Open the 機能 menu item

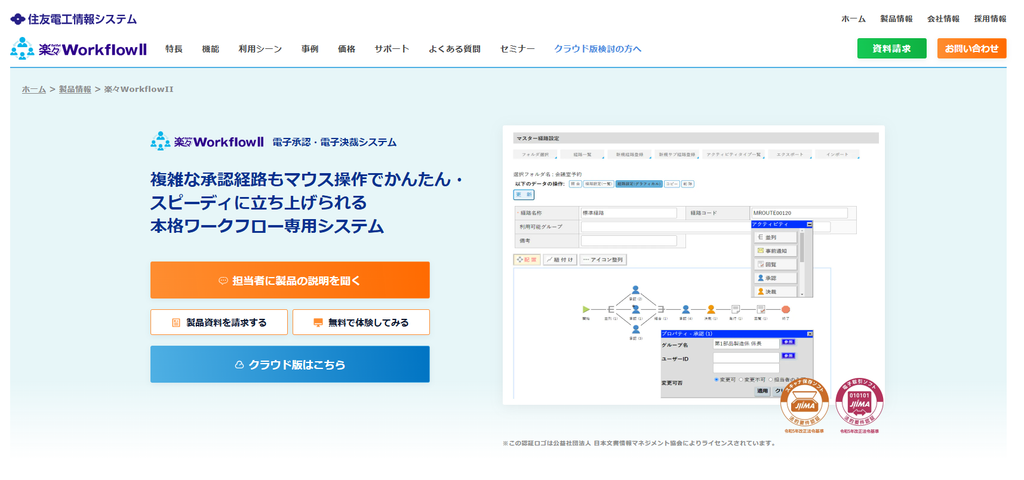(211, 49)
